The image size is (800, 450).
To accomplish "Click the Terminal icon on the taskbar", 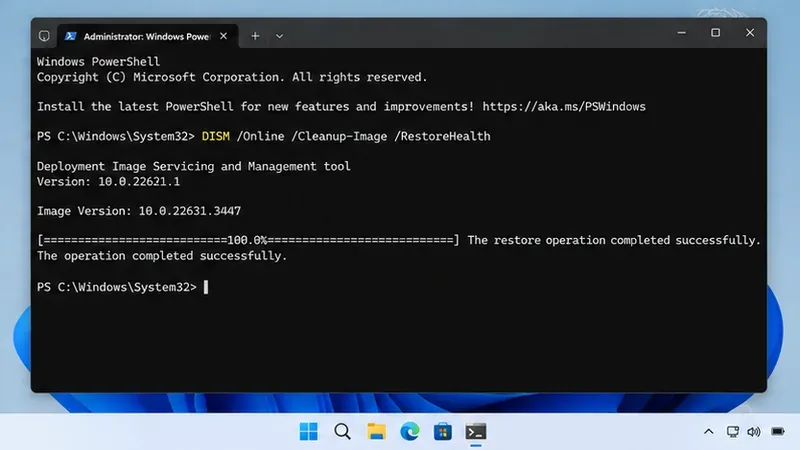I will [x=476, y=432].
